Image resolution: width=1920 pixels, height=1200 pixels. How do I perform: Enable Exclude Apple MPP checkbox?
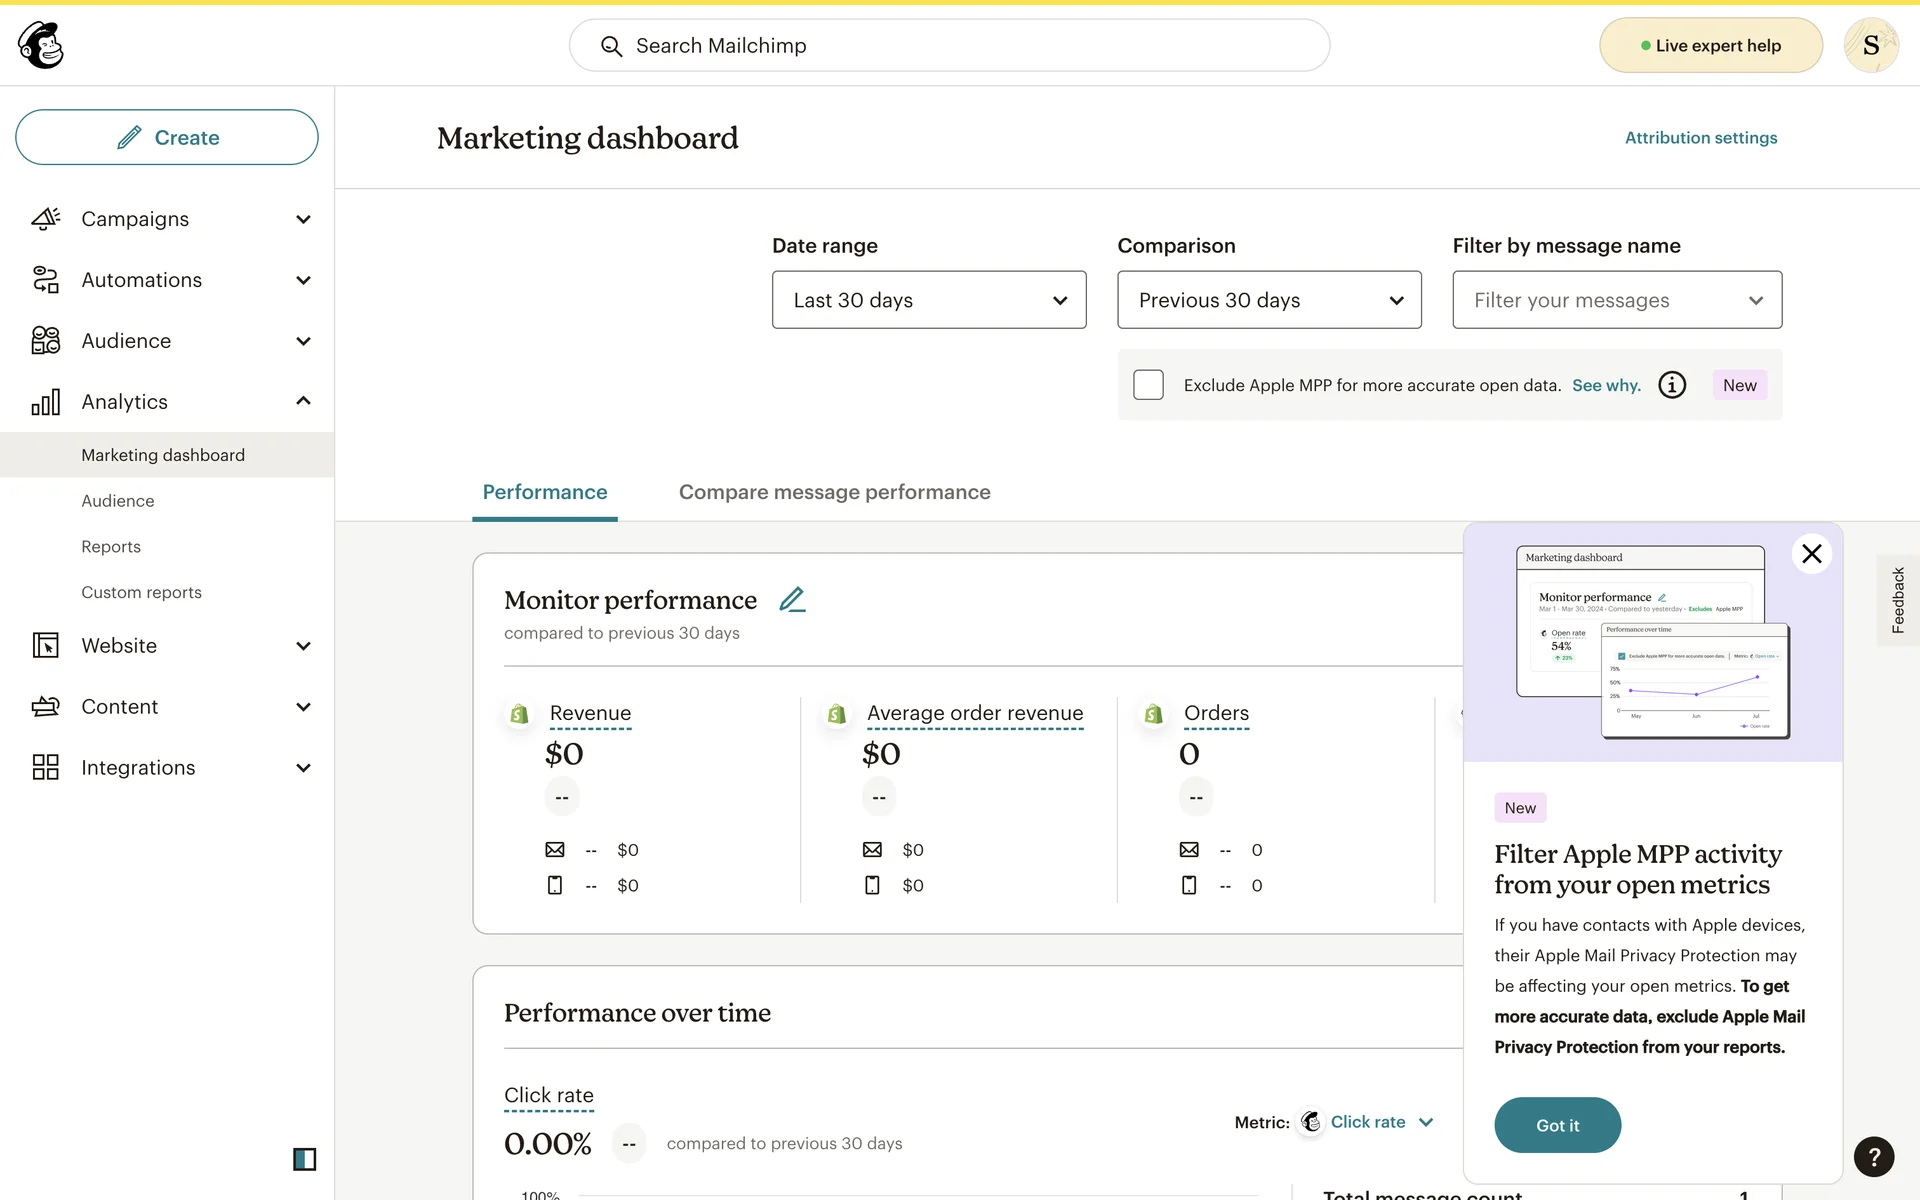coord(1148,385)
